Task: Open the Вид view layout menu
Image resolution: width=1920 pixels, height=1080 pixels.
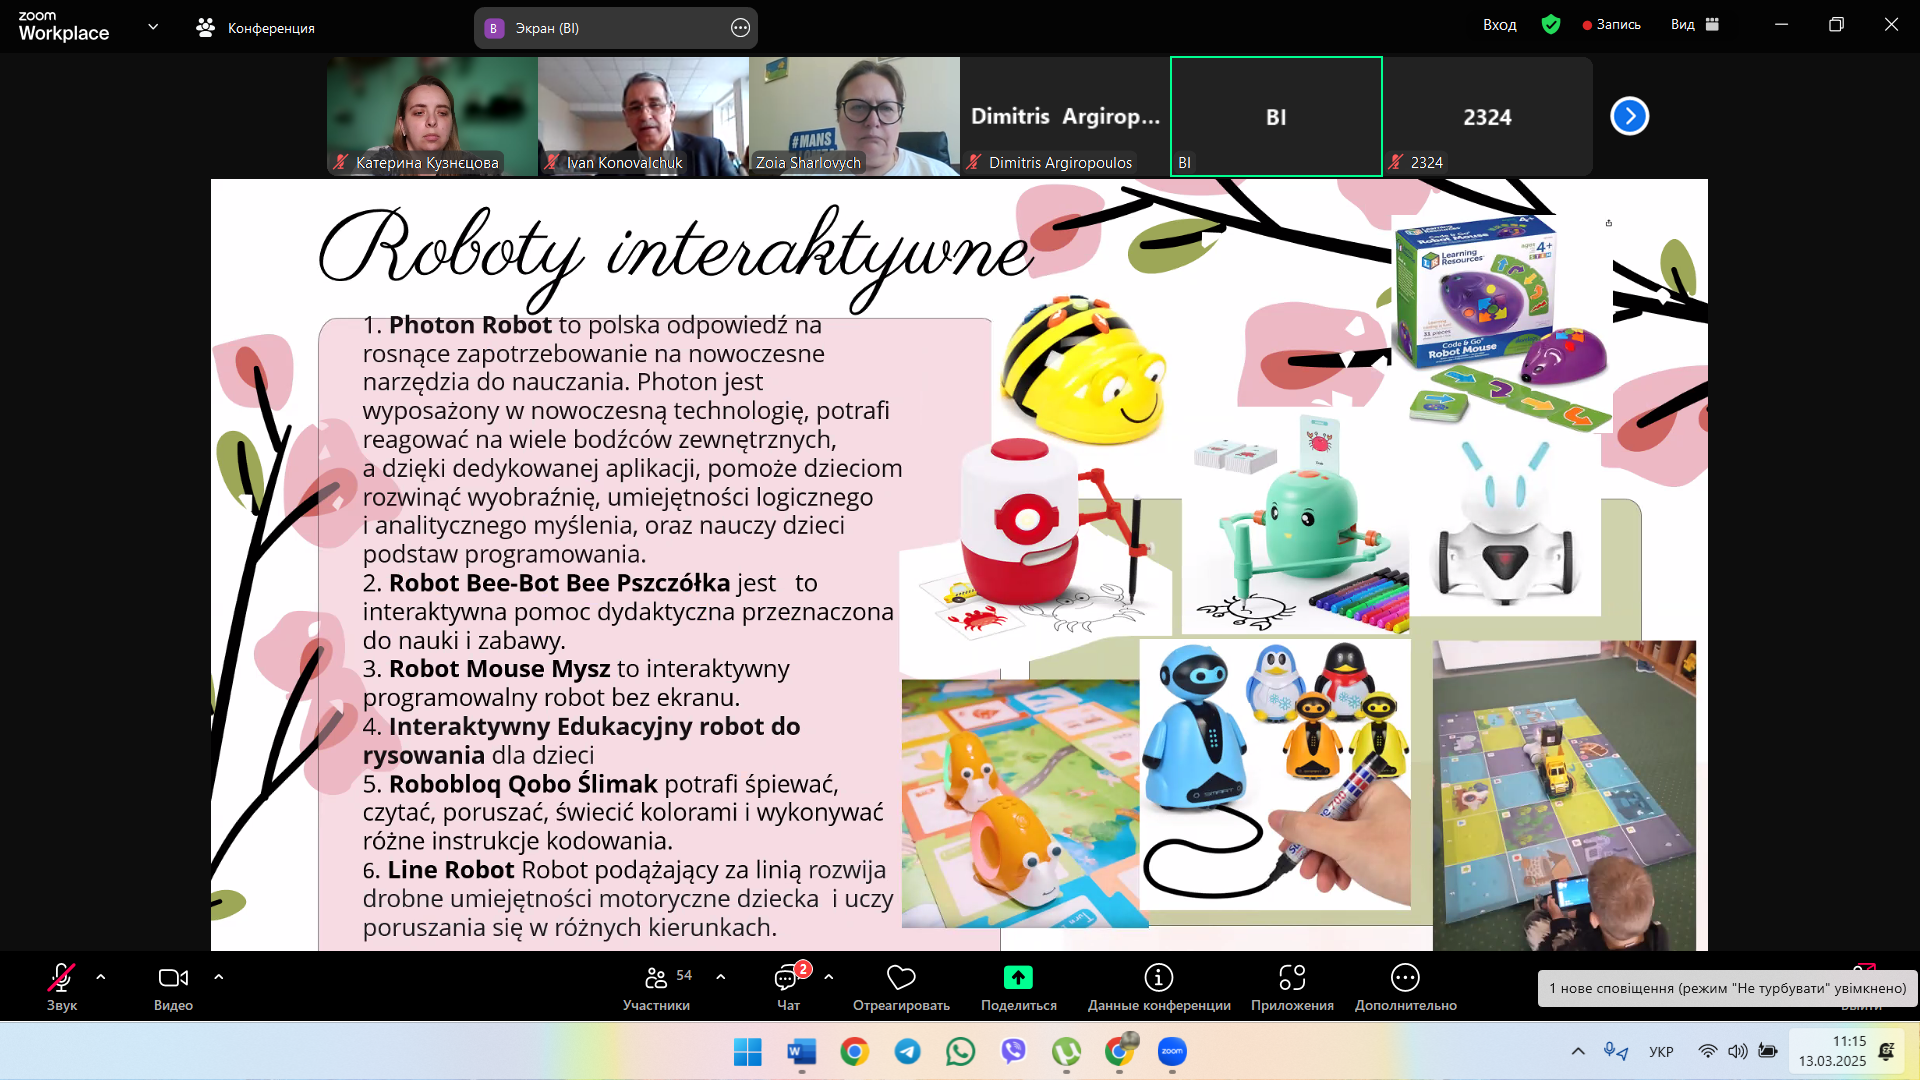Action: [x=1694, y=25]
